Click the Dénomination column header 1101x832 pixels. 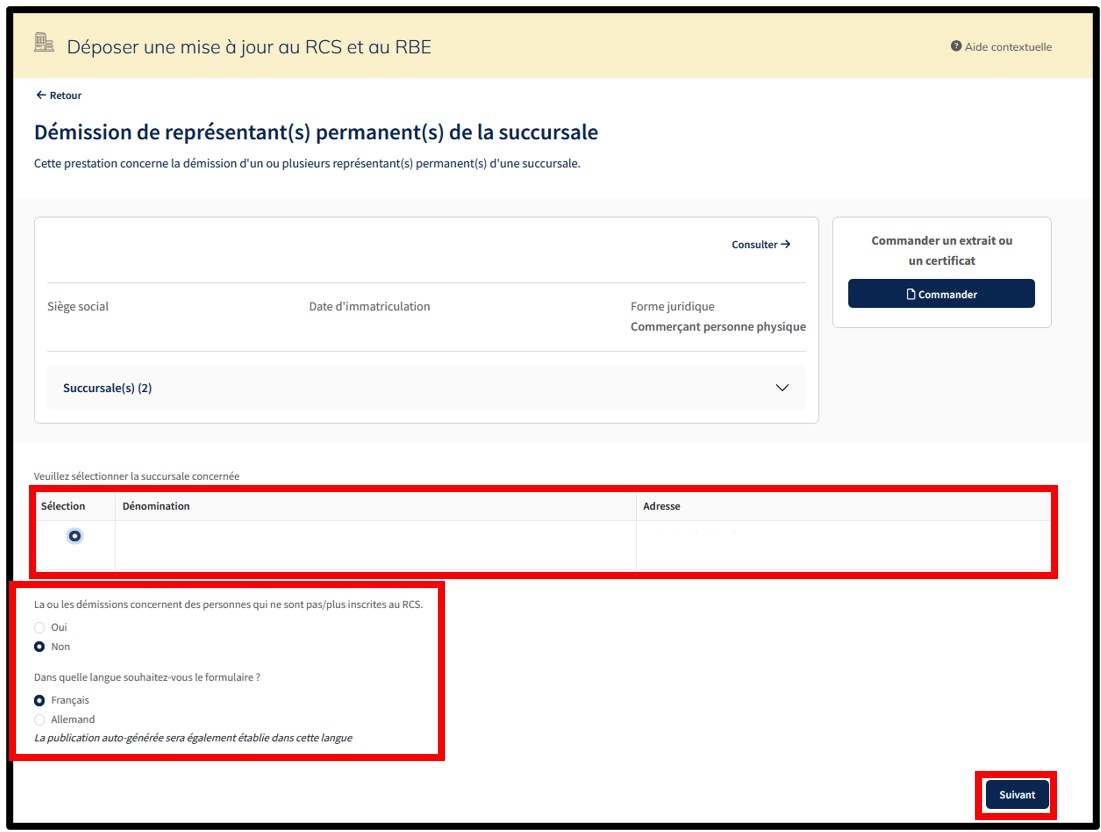click(x=156, y=506)
